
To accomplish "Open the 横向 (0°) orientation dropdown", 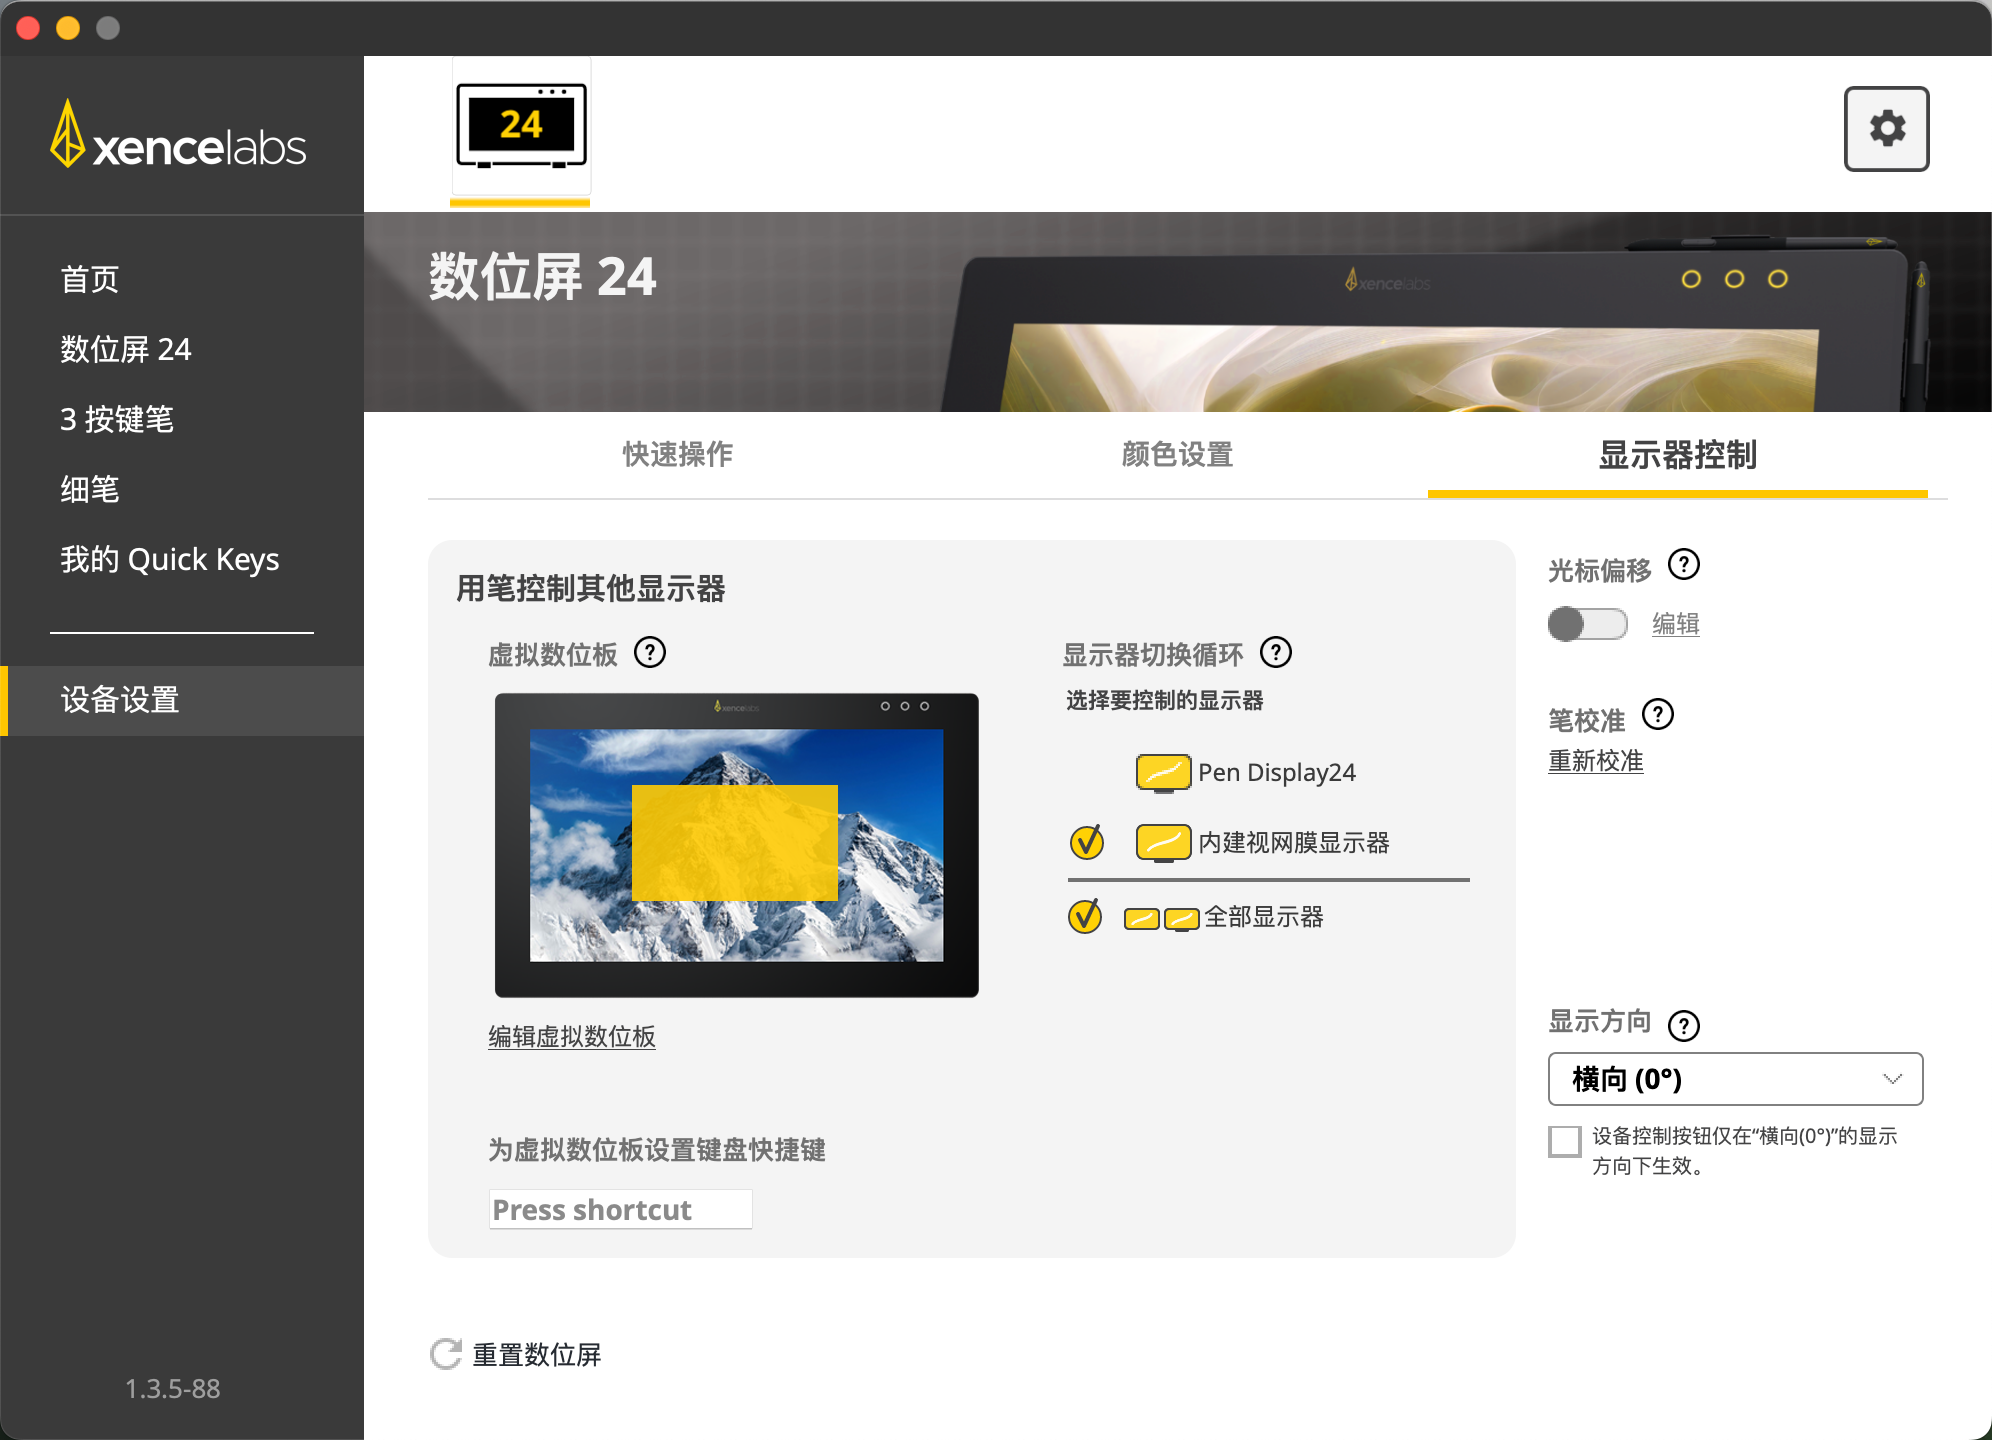I will [x=1735, y=1079].
